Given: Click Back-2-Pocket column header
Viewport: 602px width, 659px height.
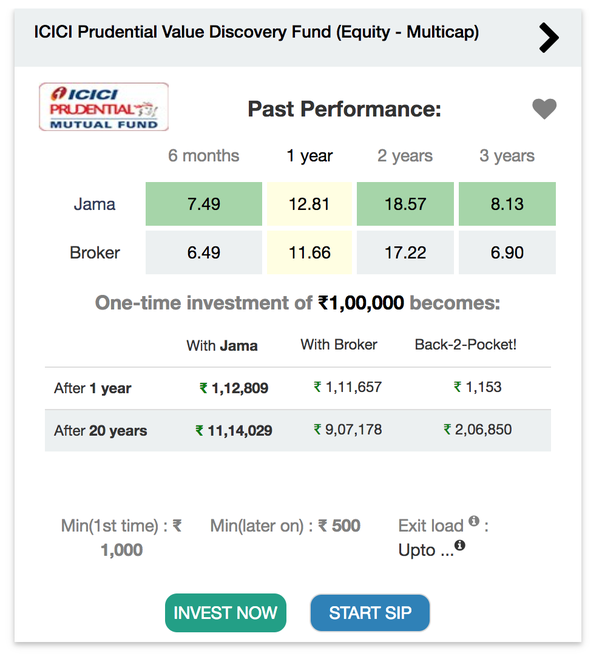Looking at the screenshot, I should (x=465, y=345).
